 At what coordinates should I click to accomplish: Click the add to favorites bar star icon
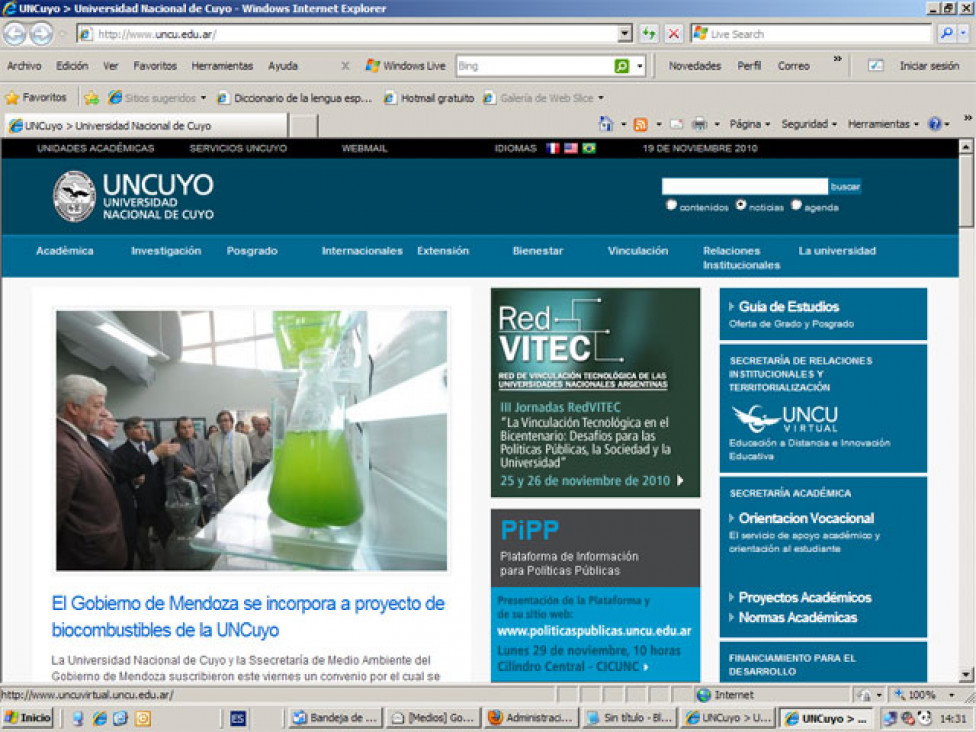point(92,98)
